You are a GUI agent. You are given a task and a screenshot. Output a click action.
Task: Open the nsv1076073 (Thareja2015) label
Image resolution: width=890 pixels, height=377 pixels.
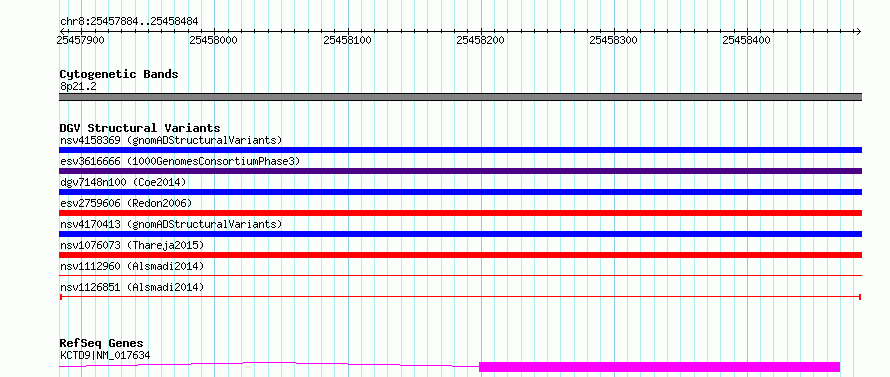point(132,245)
